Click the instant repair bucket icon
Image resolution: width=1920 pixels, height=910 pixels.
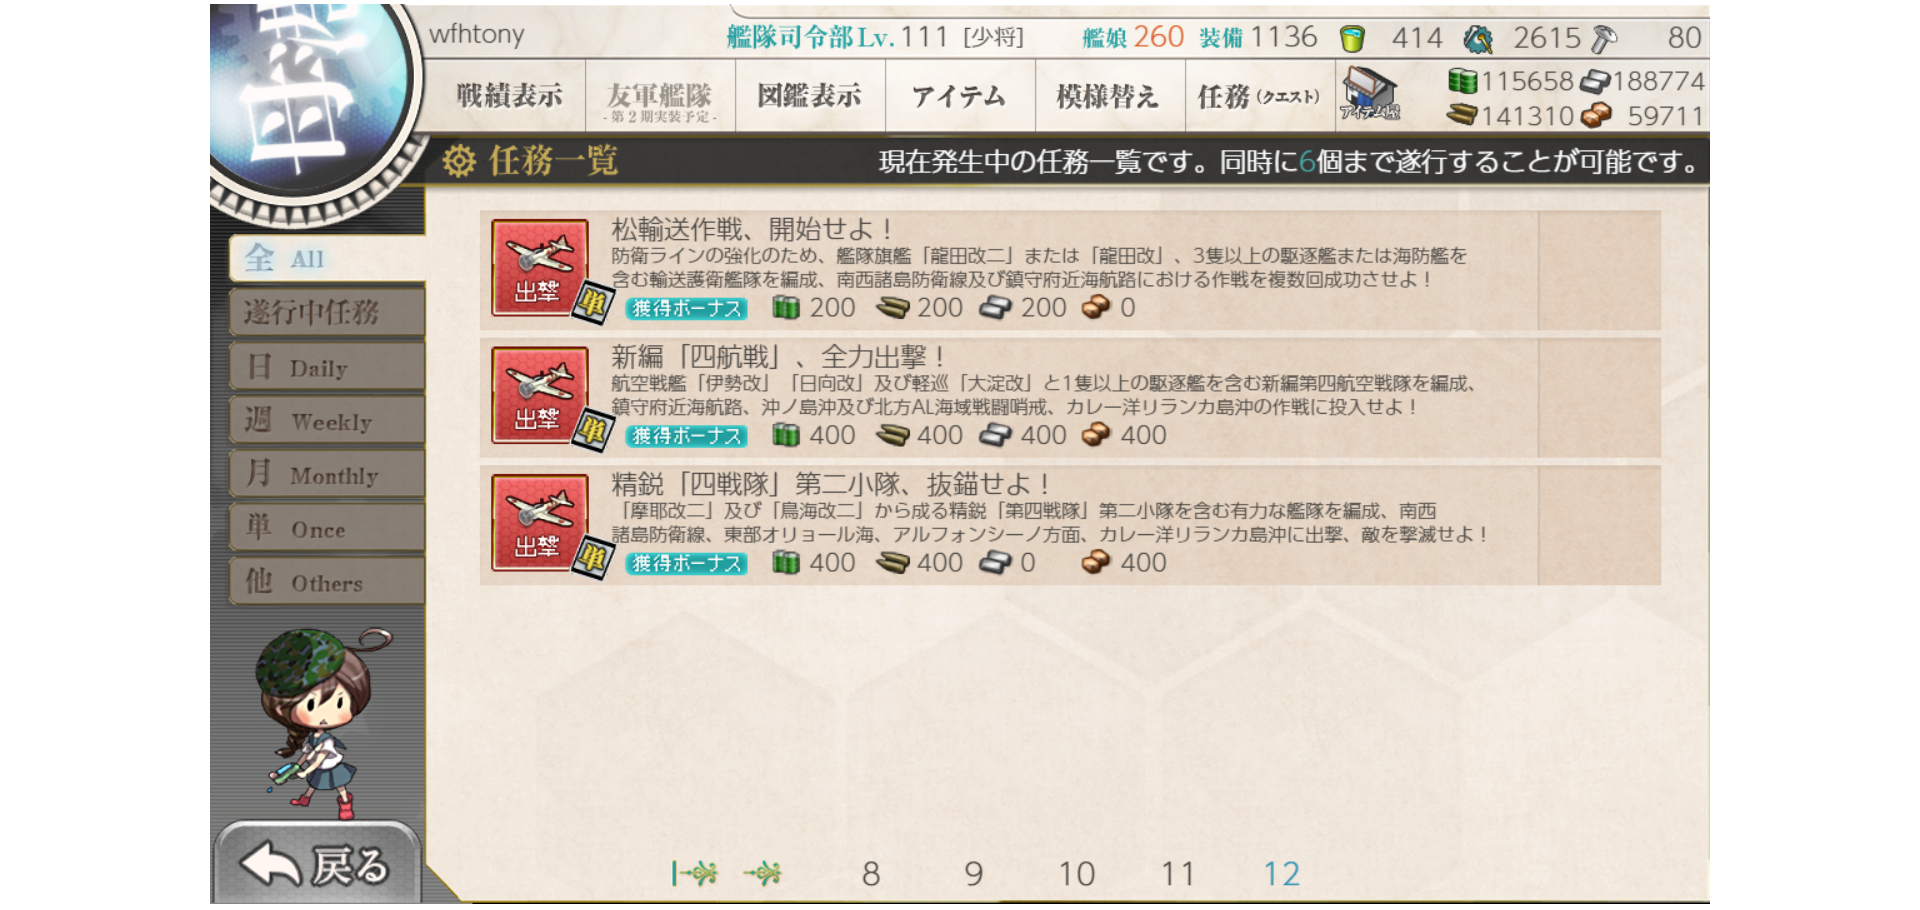coord(1352,39)
